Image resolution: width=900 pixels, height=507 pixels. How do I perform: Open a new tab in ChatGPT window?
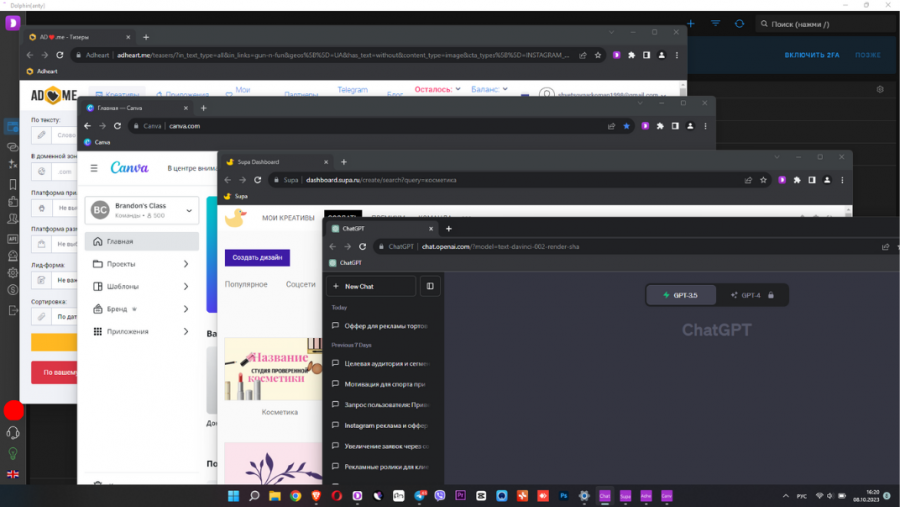(x=449, y=229)
